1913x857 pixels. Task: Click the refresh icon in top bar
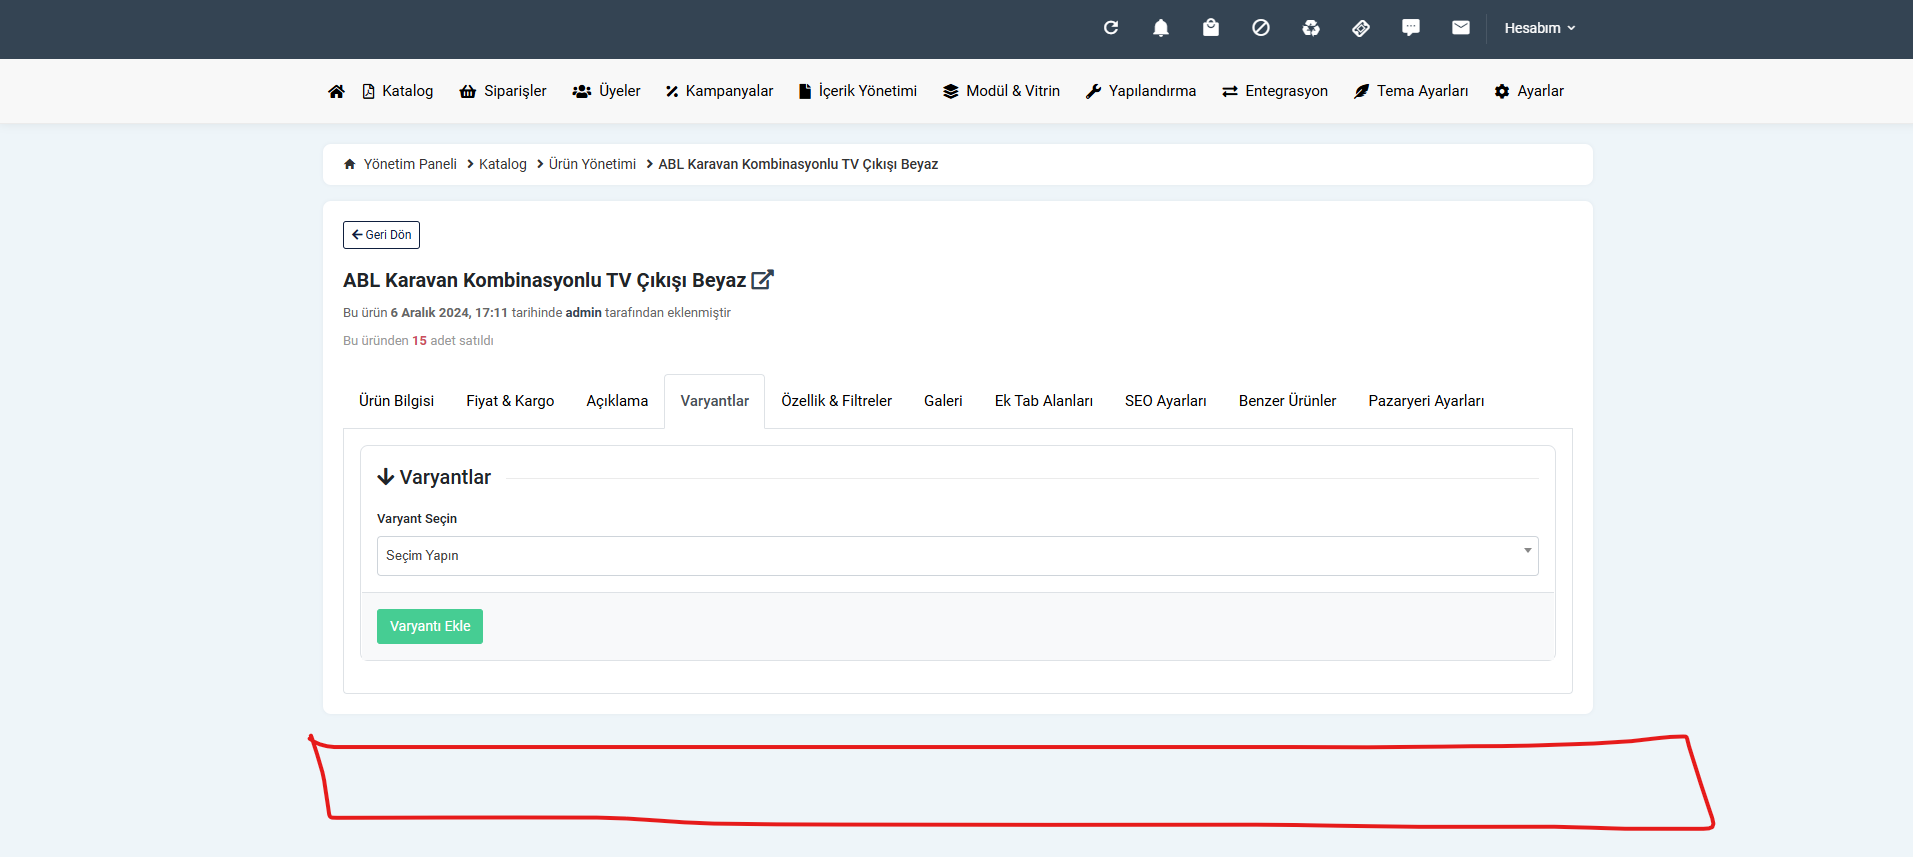(1110, 28)
